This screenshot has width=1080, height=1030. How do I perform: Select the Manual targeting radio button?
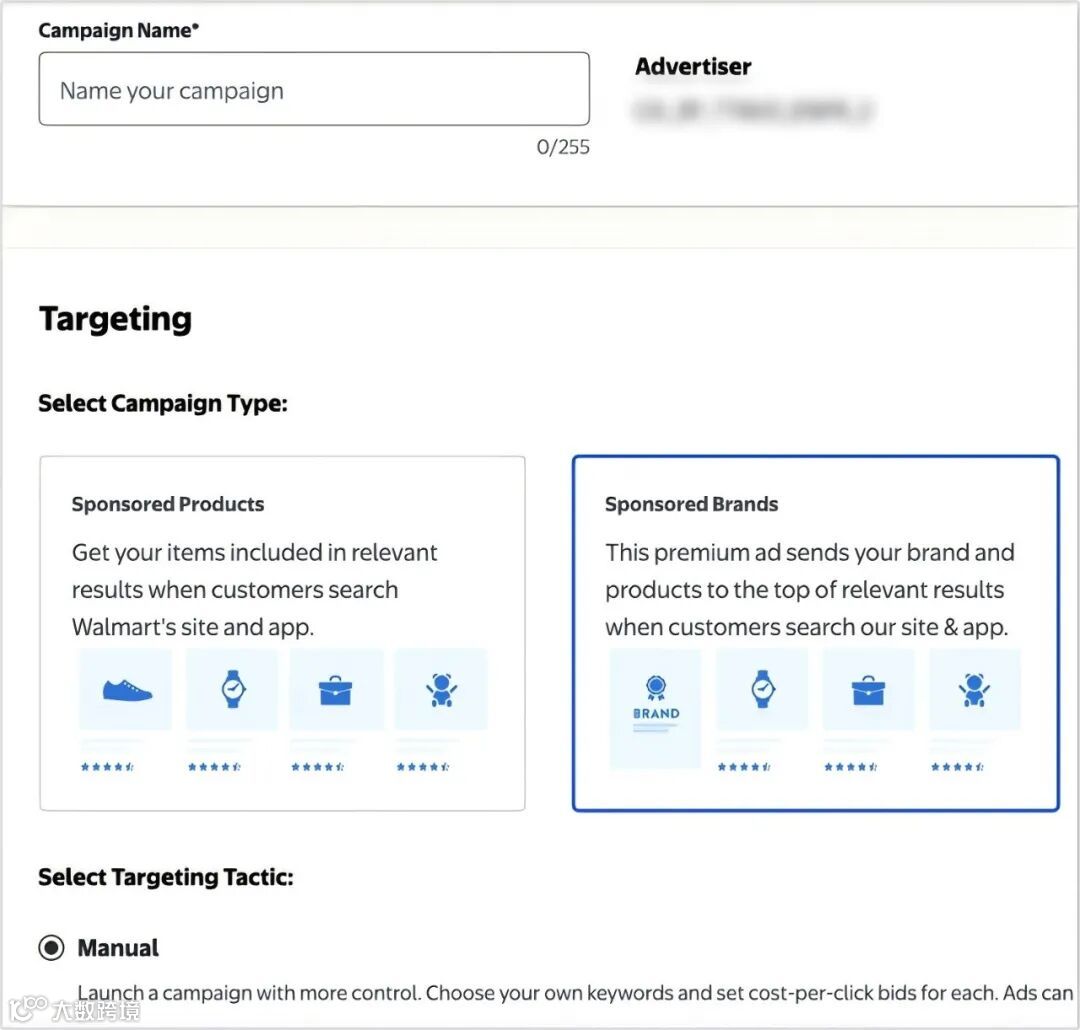(x=52, y=947)
